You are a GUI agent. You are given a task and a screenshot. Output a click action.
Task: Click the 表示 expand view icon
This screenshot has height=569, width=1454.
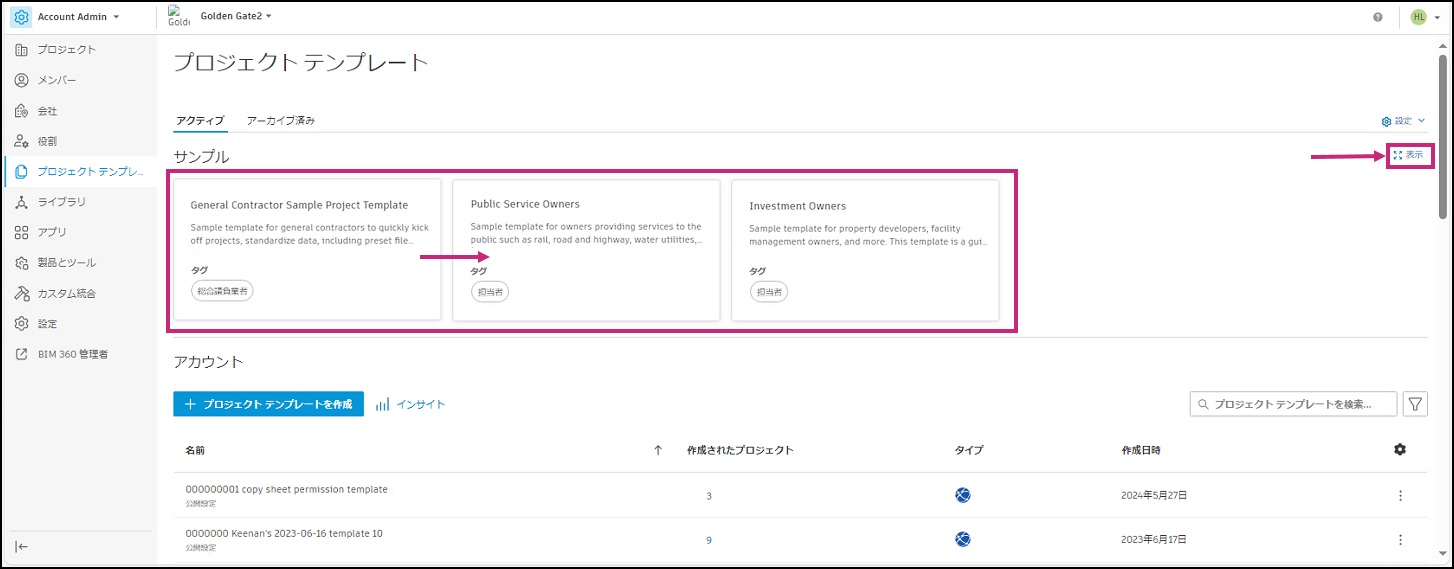(x=1398, y=155)
